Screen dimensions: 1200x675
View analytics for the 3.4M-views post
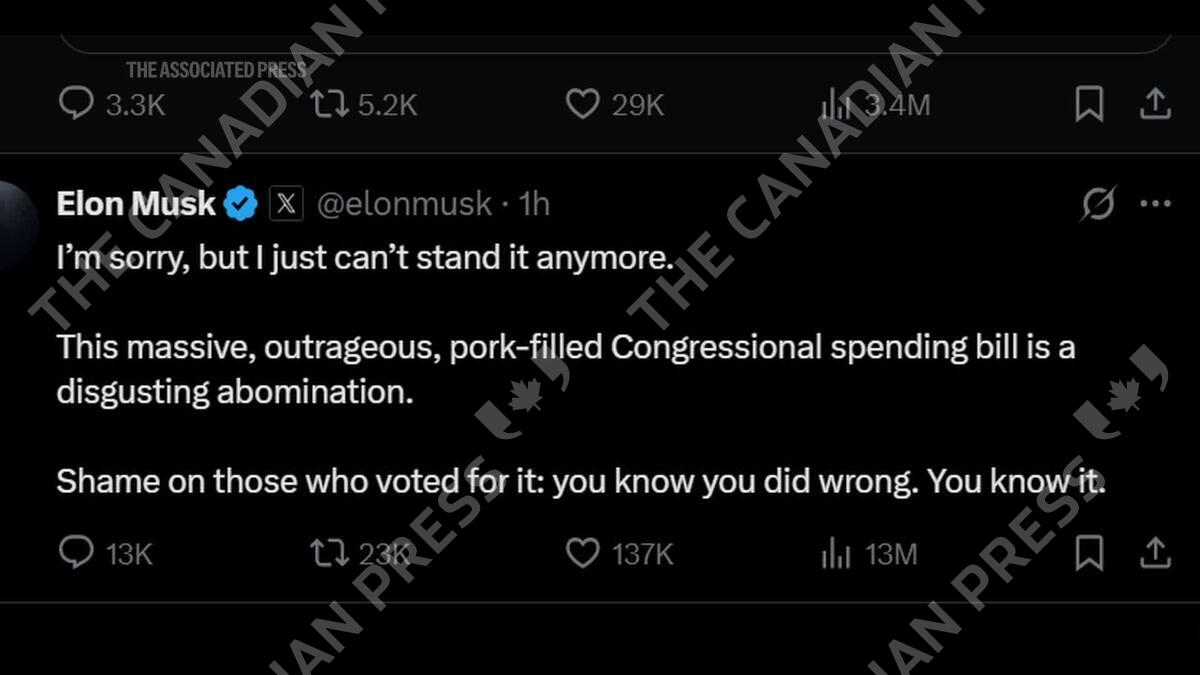pyautogui.click(x=836, y=104)
